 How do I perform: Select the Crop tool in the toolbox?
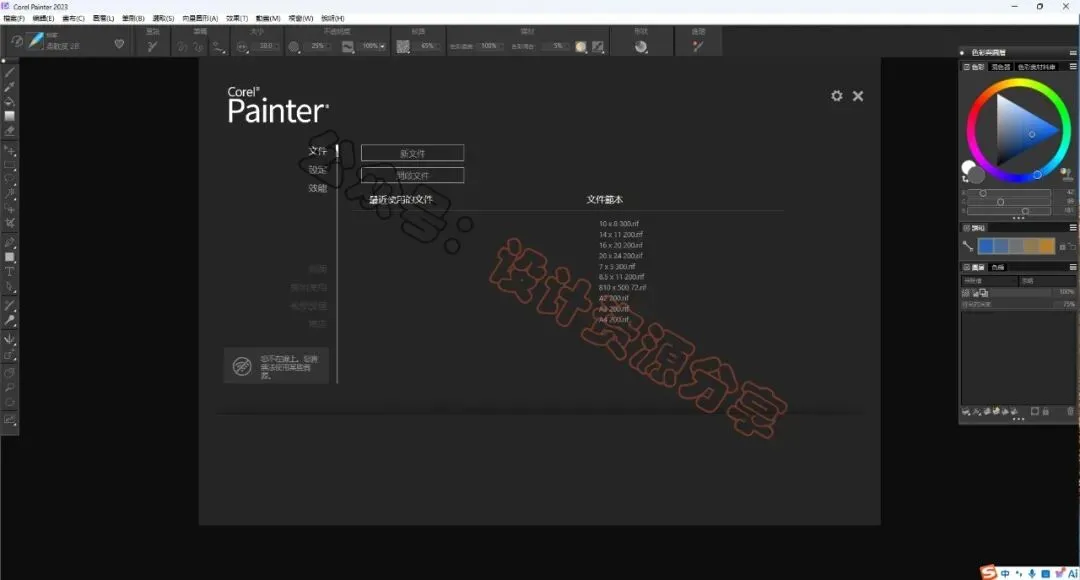click(x=10, y=223)
